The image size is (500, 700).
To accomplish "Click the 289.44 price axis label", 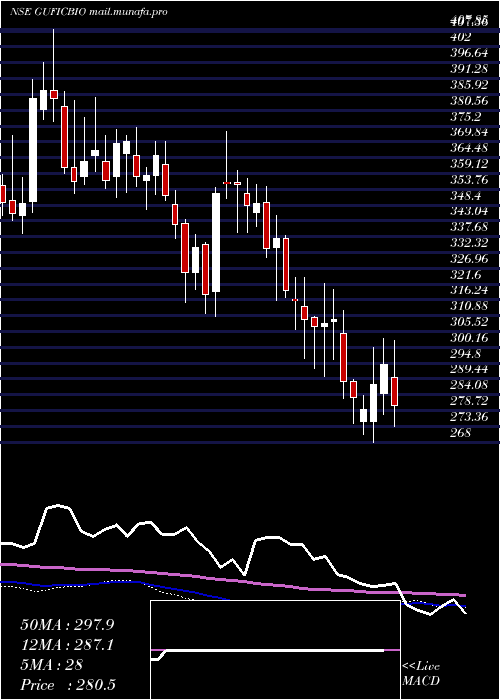I will [471, 369].
